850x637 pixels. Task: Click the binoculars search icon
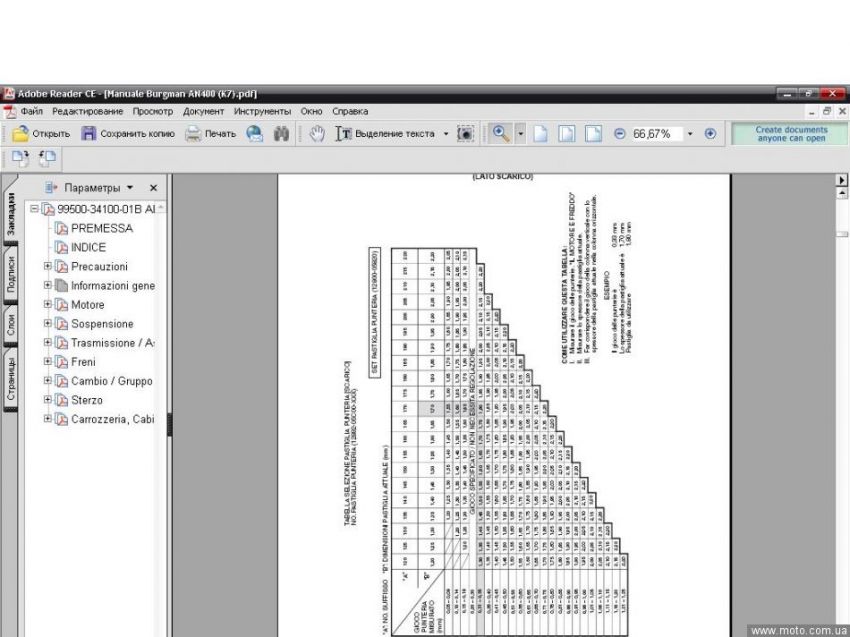point(282,134)
